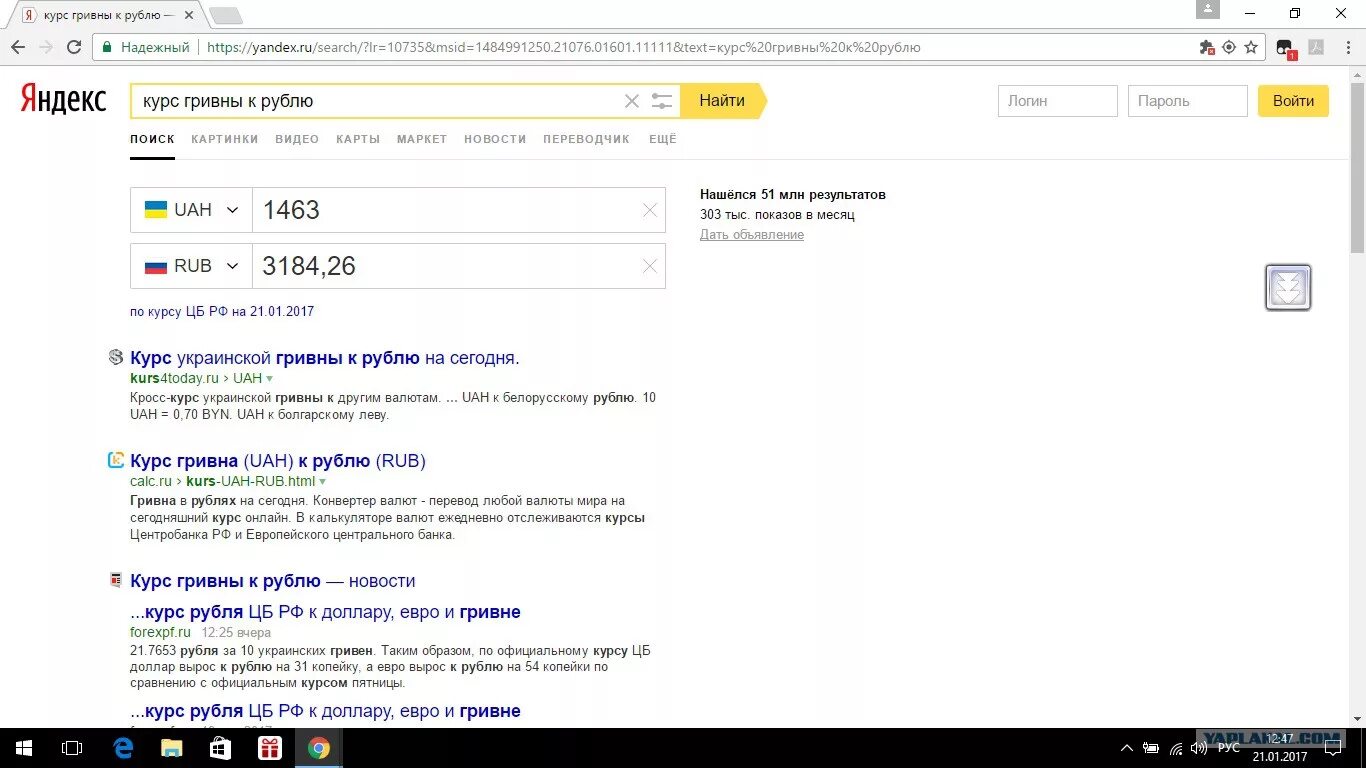1366x768 pixels.
Task: Click the РУС language indicator
Action: pyautogui.click(x=1229, y=748)
